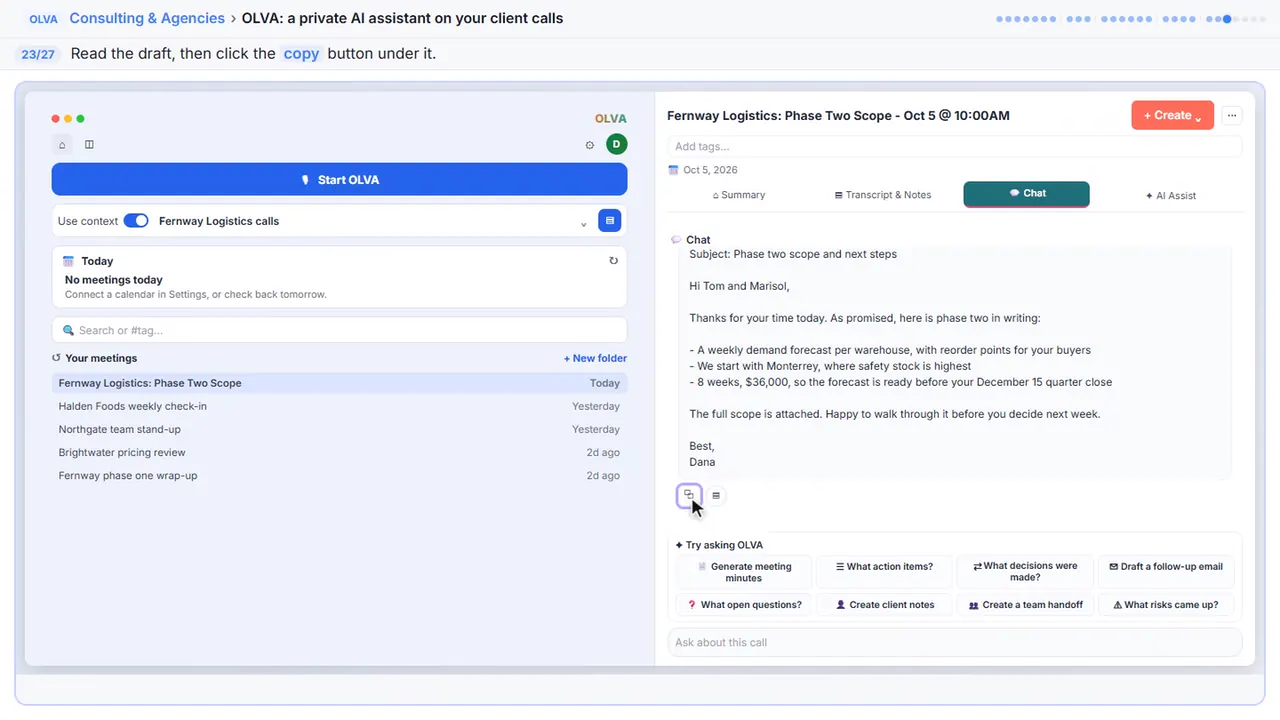Click the OLVA logo in the header
The image size is (1280, 720).
pos(43,19)
